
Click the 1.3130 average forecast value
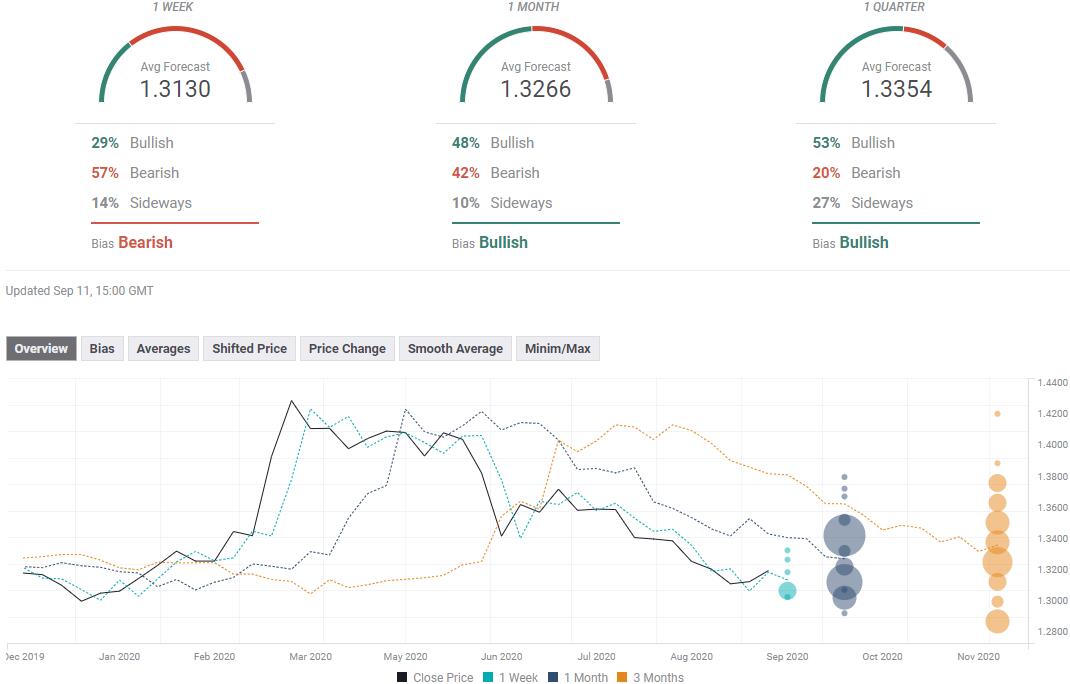[x=175, y=89]
